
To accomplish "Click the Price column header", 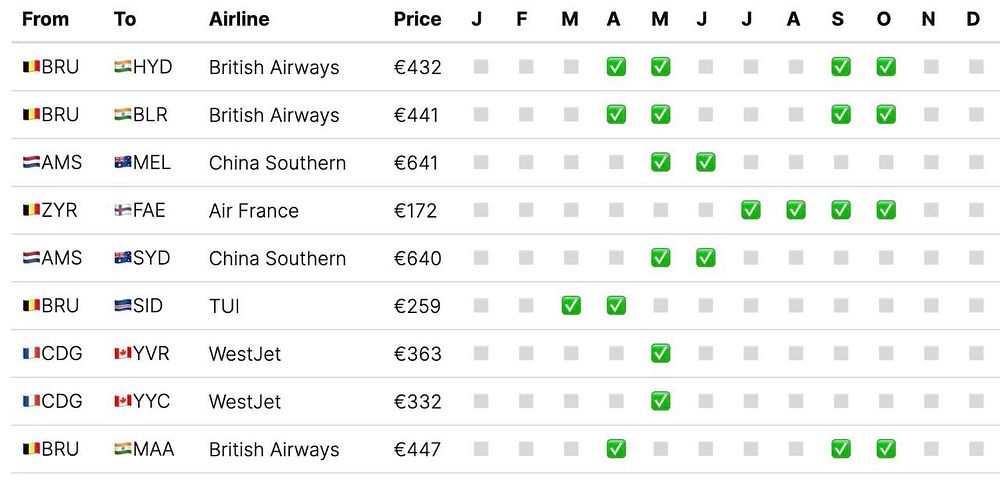I will [x=417, y=19].
